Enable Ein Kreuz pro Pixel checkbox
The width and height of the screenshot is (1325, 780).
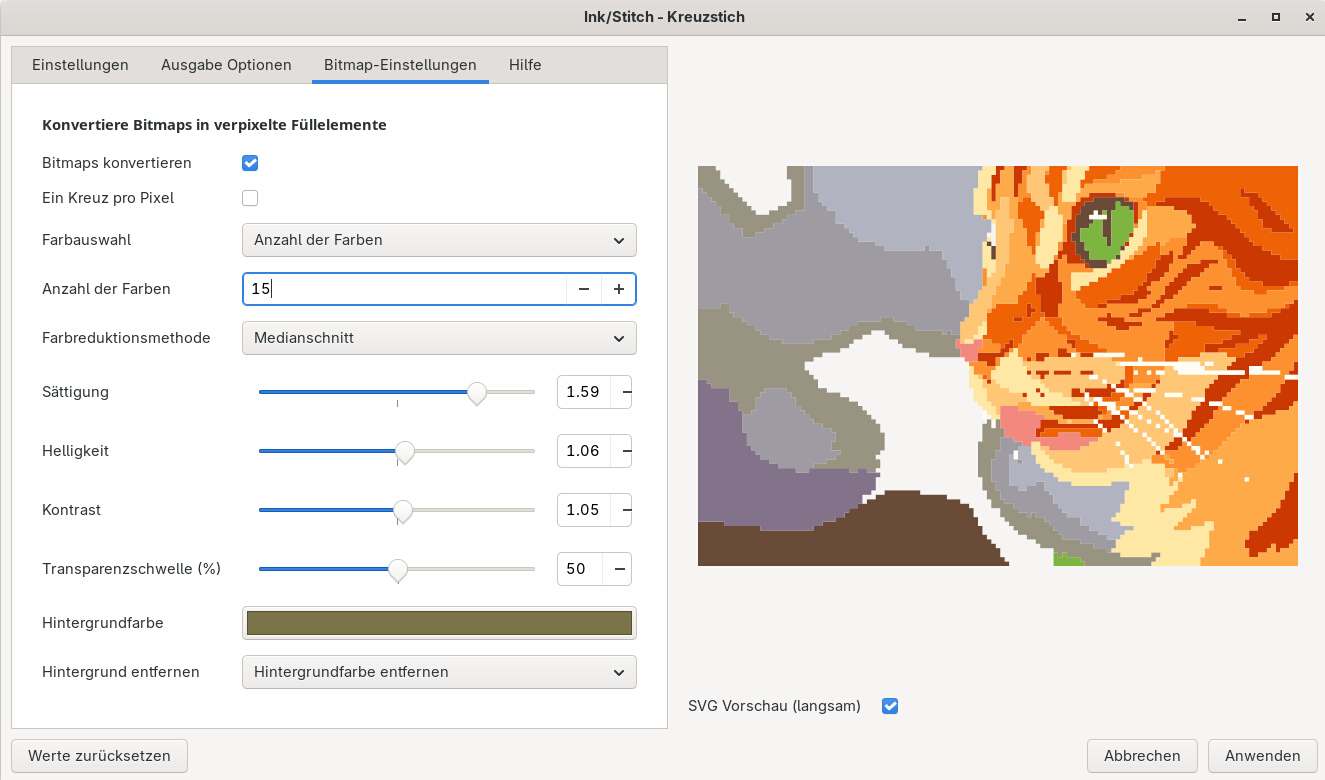250,198
